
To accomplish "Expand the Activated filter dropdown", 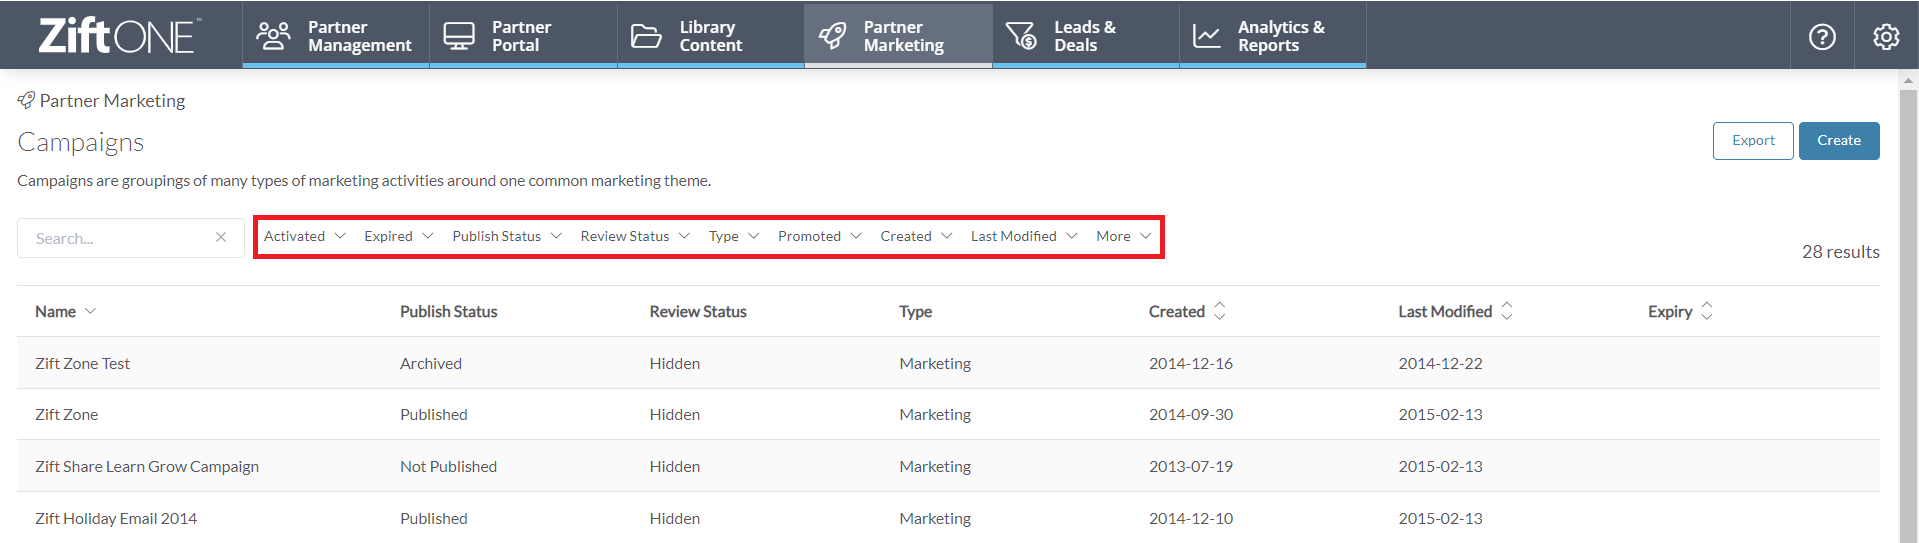I will pos(305,236).
